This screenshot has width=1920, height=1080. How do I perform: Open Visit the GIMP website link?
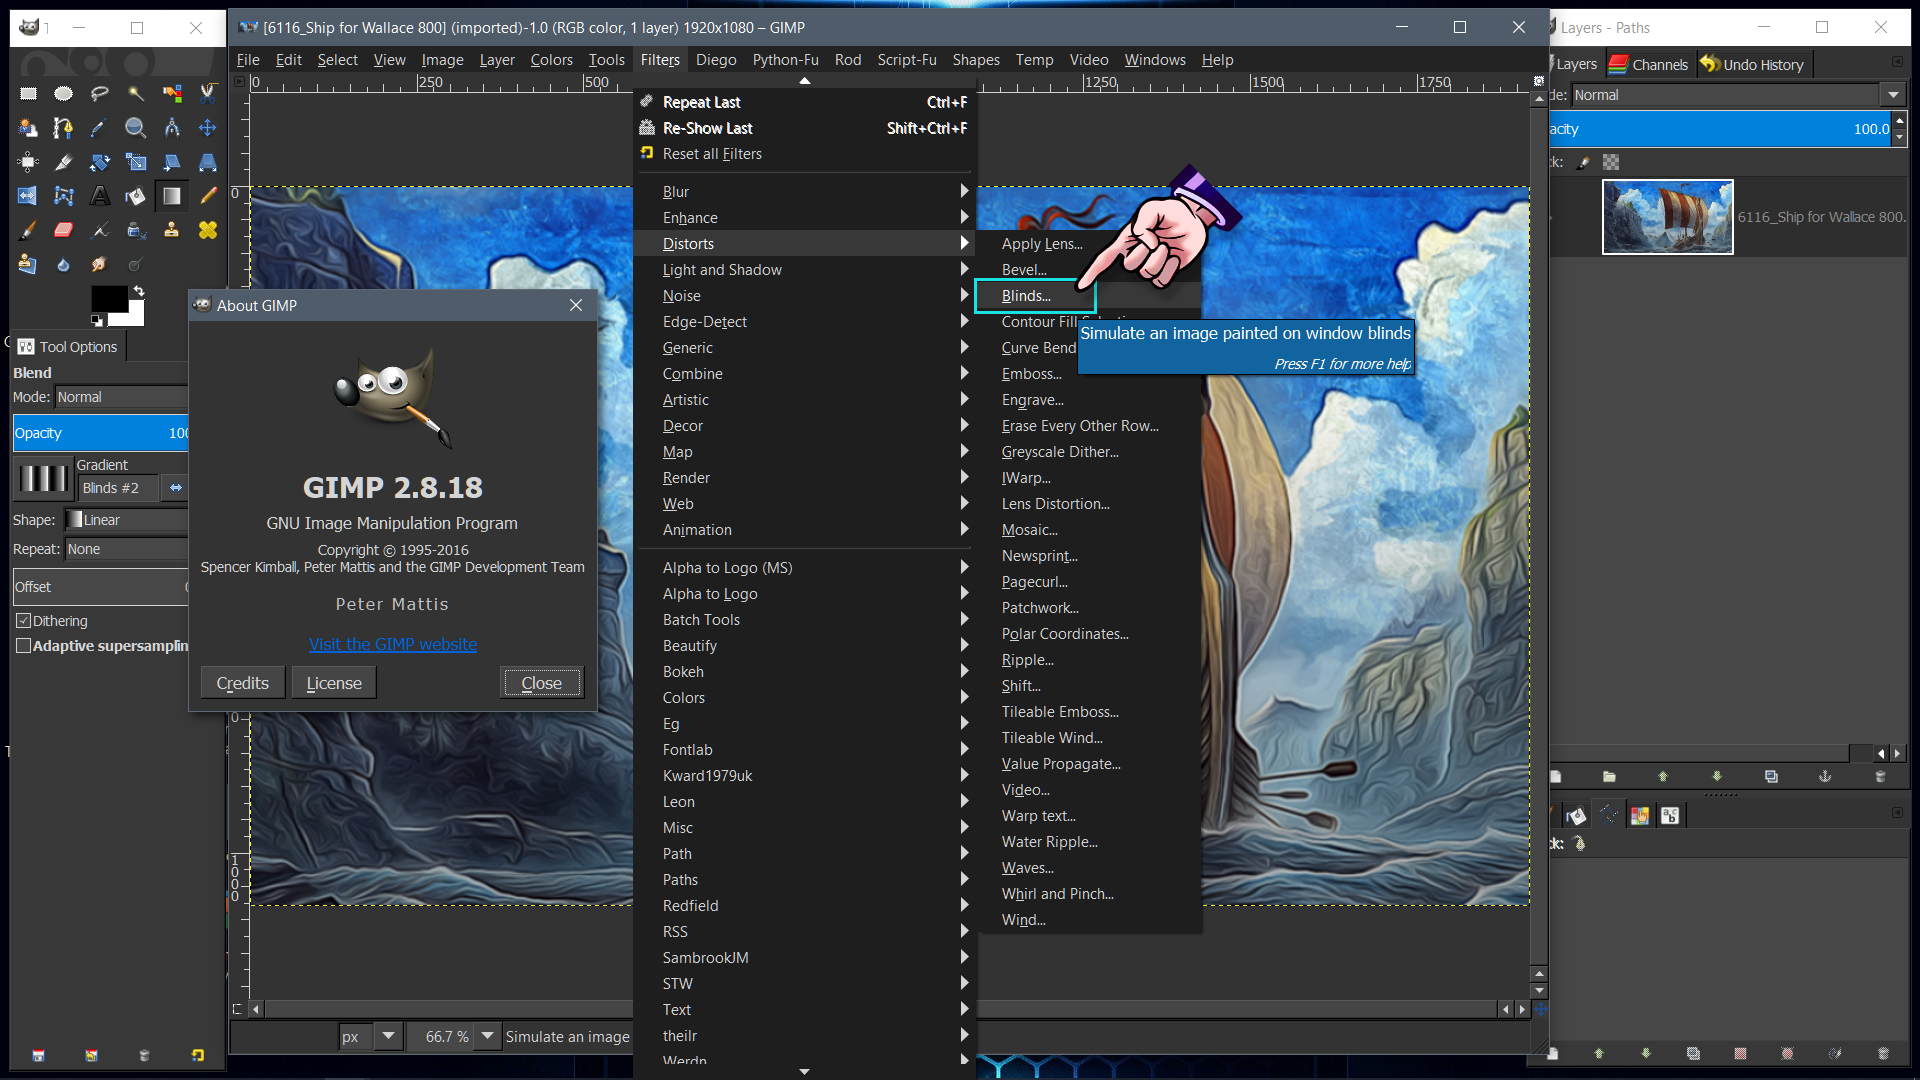pos(393,645)
